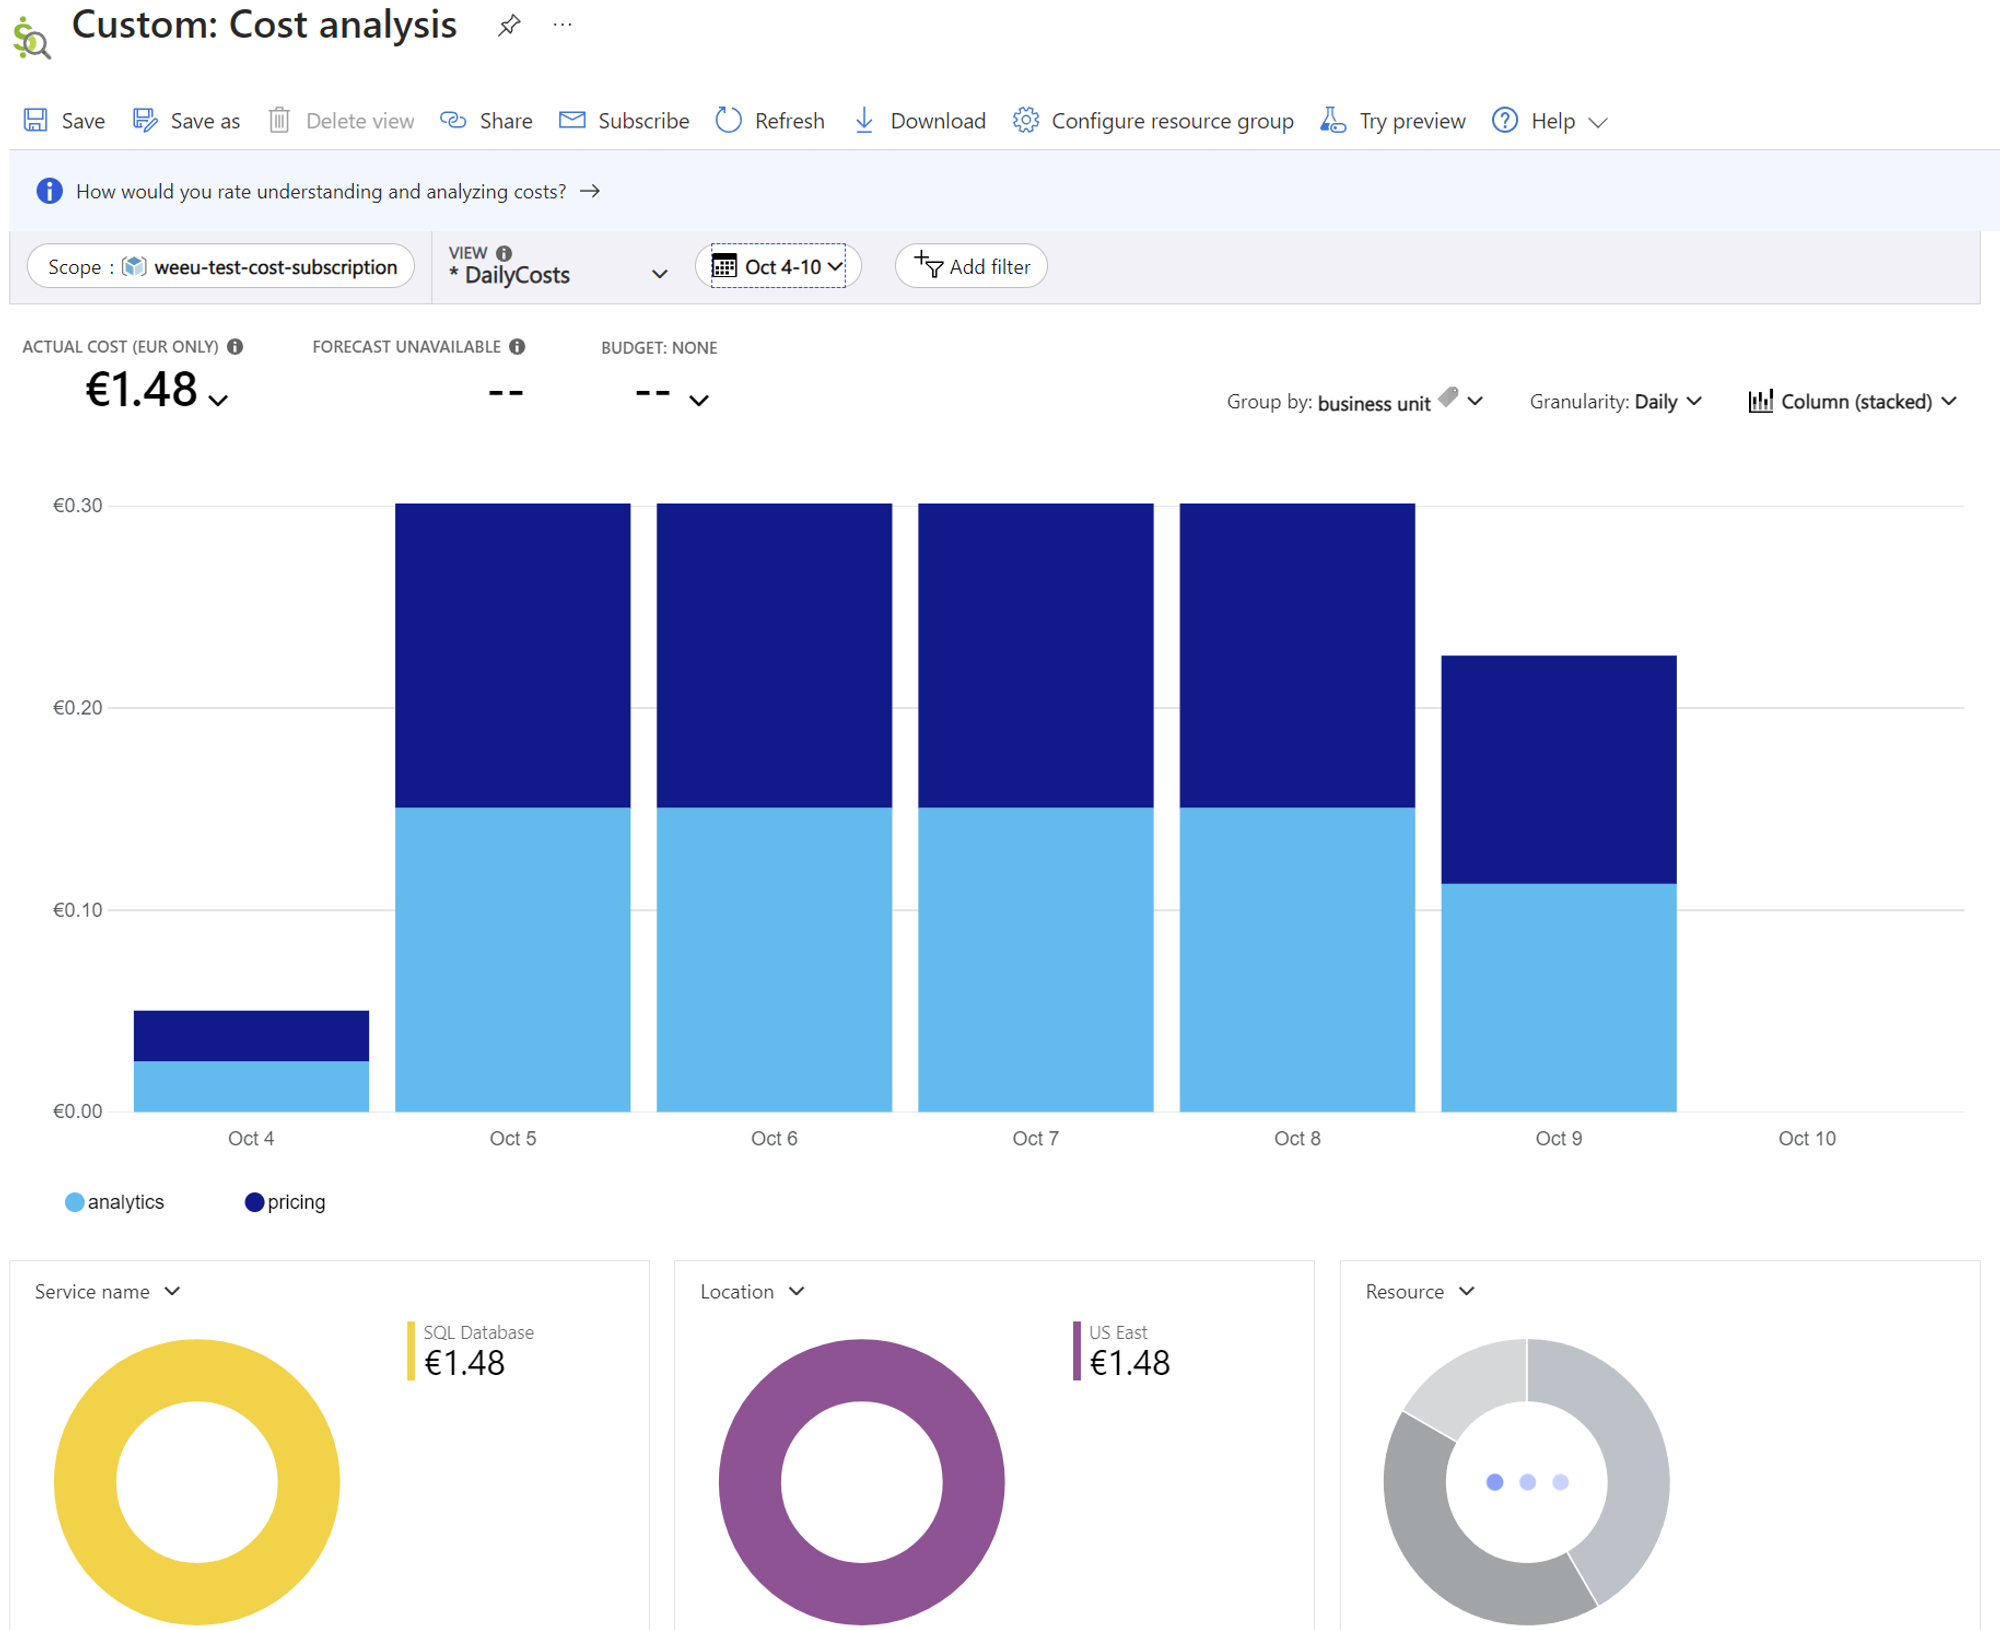
Task: Click the Delete view toolbar item
Action: (x=341, y=121)
